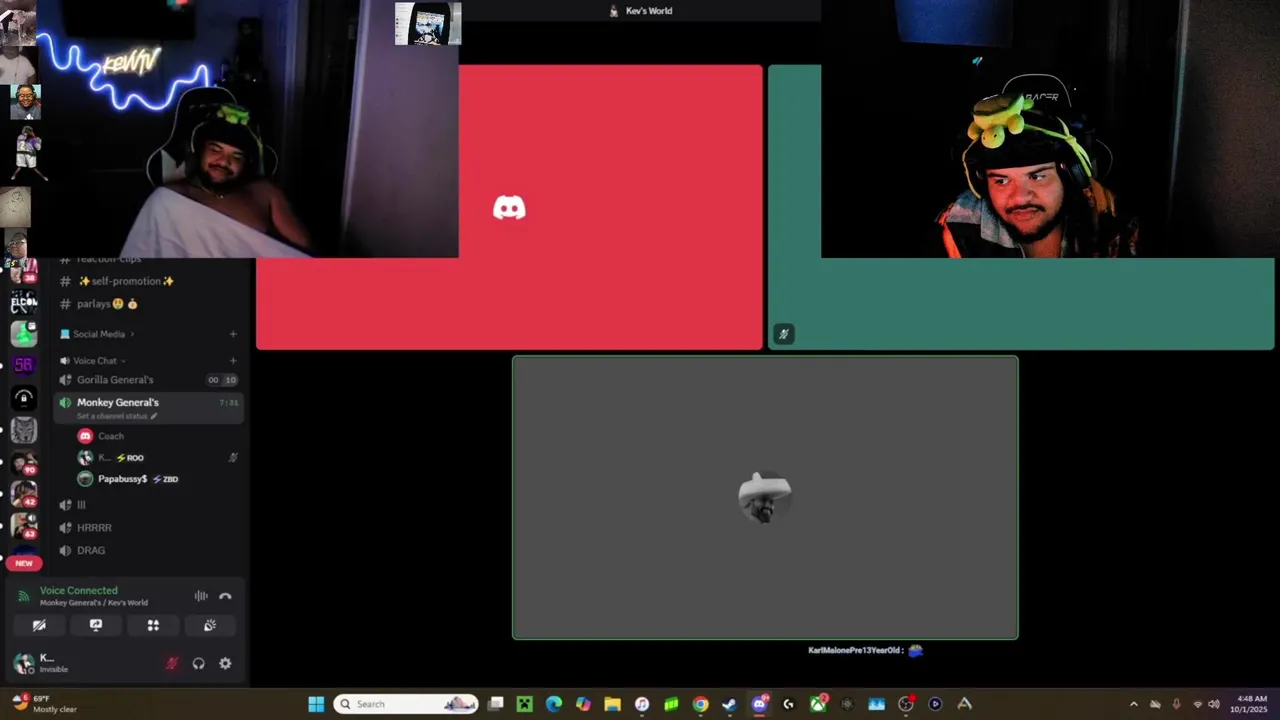This screenshot has height=720, width=1280.
Task: Click the taskbar Search box
Action: [406, 704]
